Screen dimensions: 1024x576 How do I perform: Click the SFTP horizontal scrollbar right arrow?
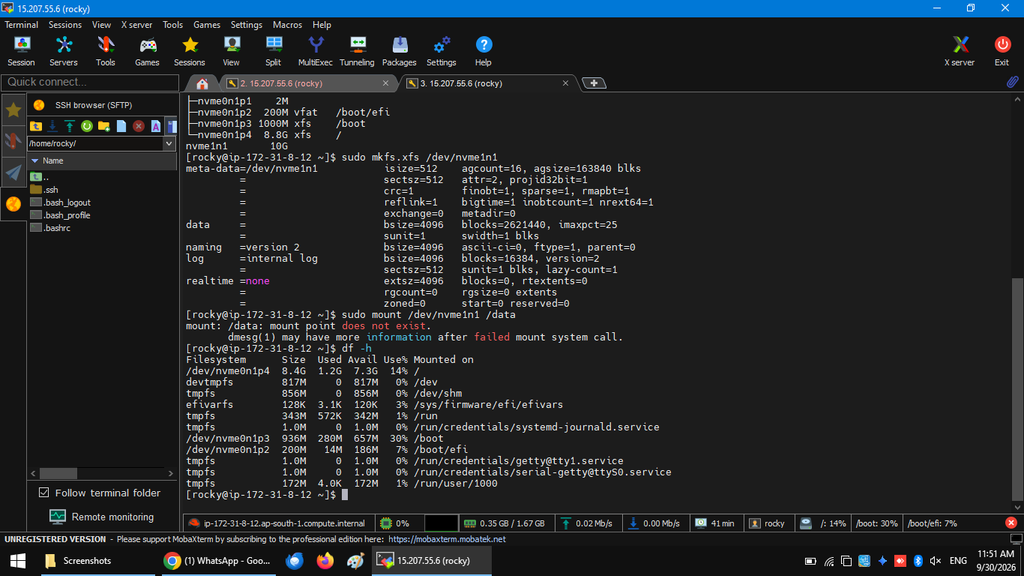(x=170, y=473)
